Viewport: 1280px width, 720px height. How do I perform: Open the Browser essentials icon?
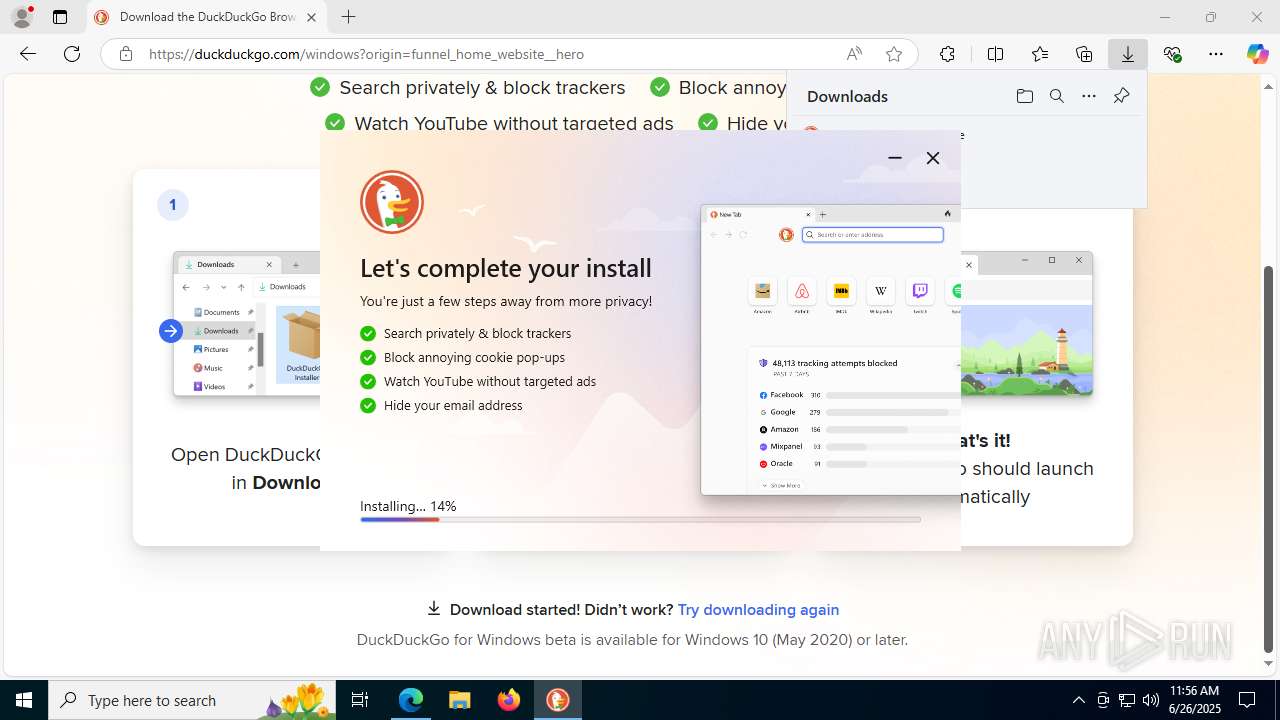tap(1172, 54)
